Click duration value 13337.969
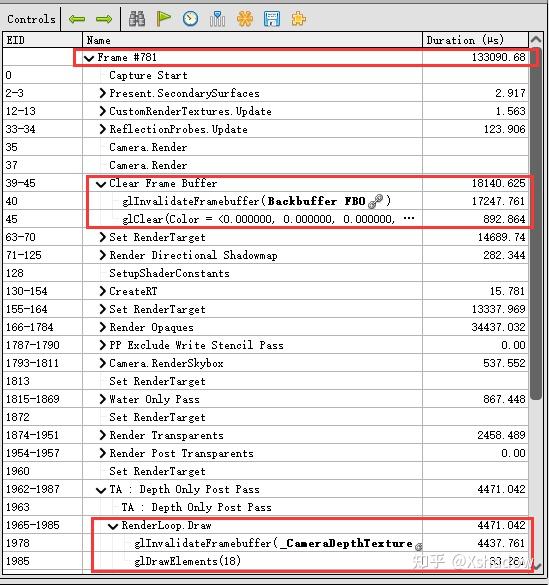The image size is (549, 585). 498,309
